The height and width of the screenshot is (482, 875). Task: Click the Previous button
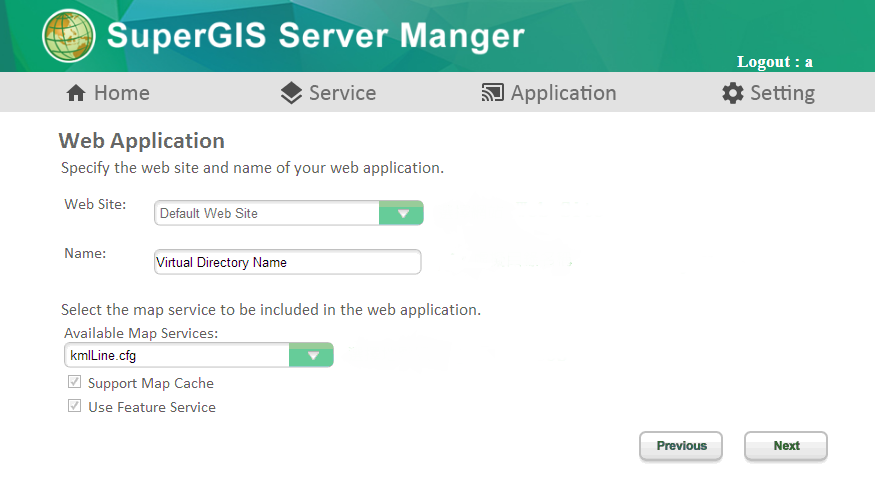[x=681, y=446]
